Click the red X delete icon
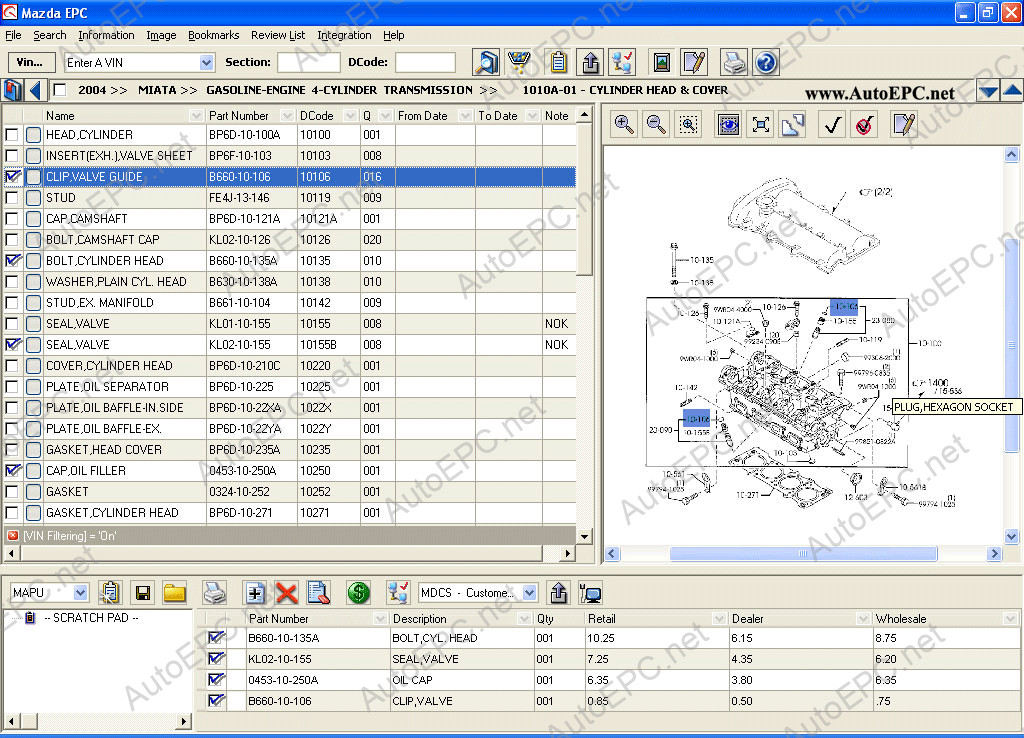 point(287,593)
